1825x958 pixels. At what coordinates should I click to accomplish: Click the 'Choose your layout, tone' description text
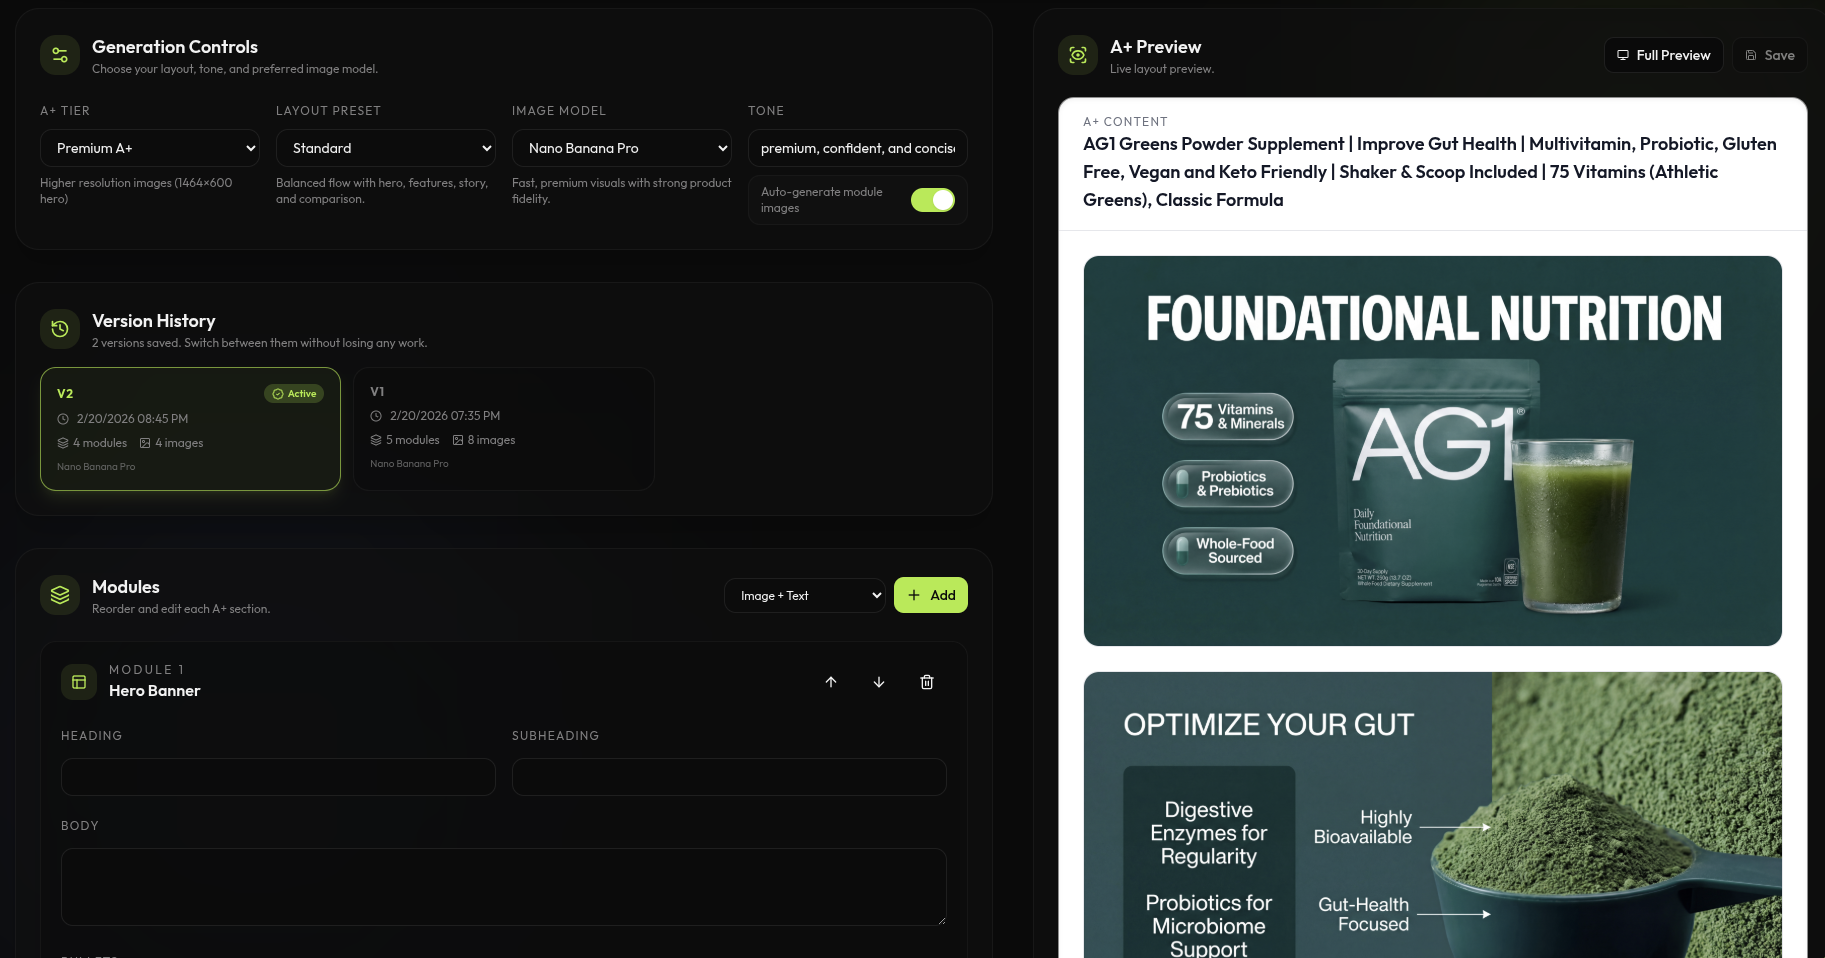[235, 69]
